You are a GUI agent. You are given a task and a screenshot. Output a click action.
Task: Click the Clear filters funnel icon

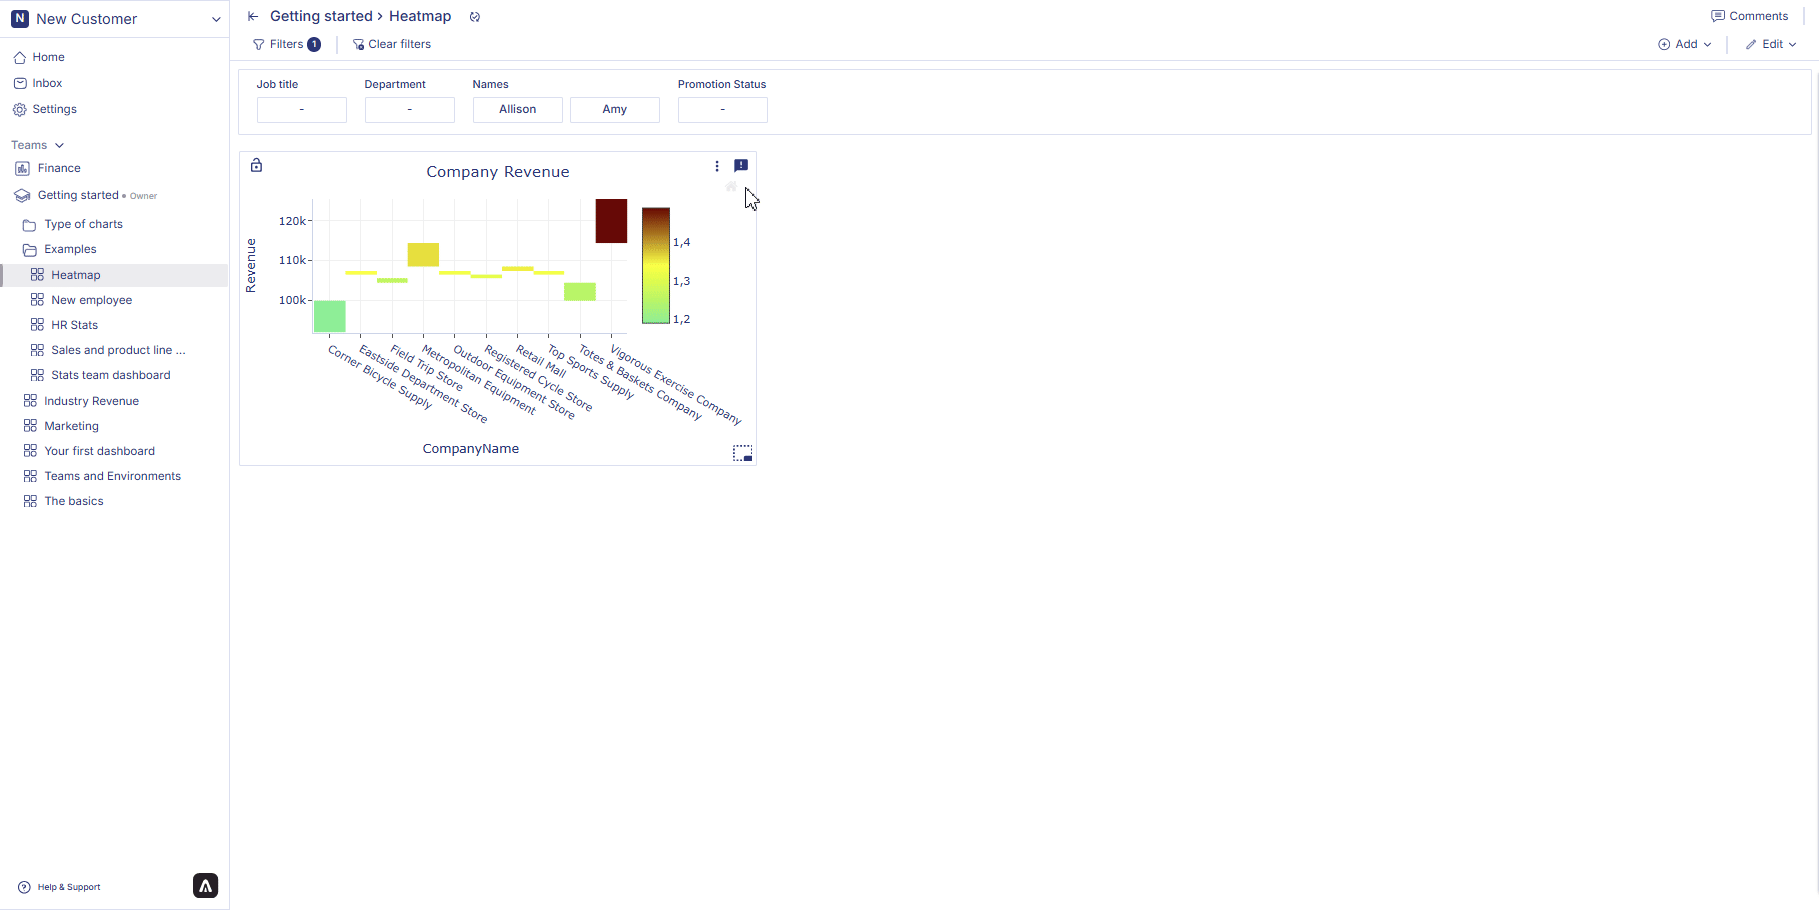pos(358,44)
